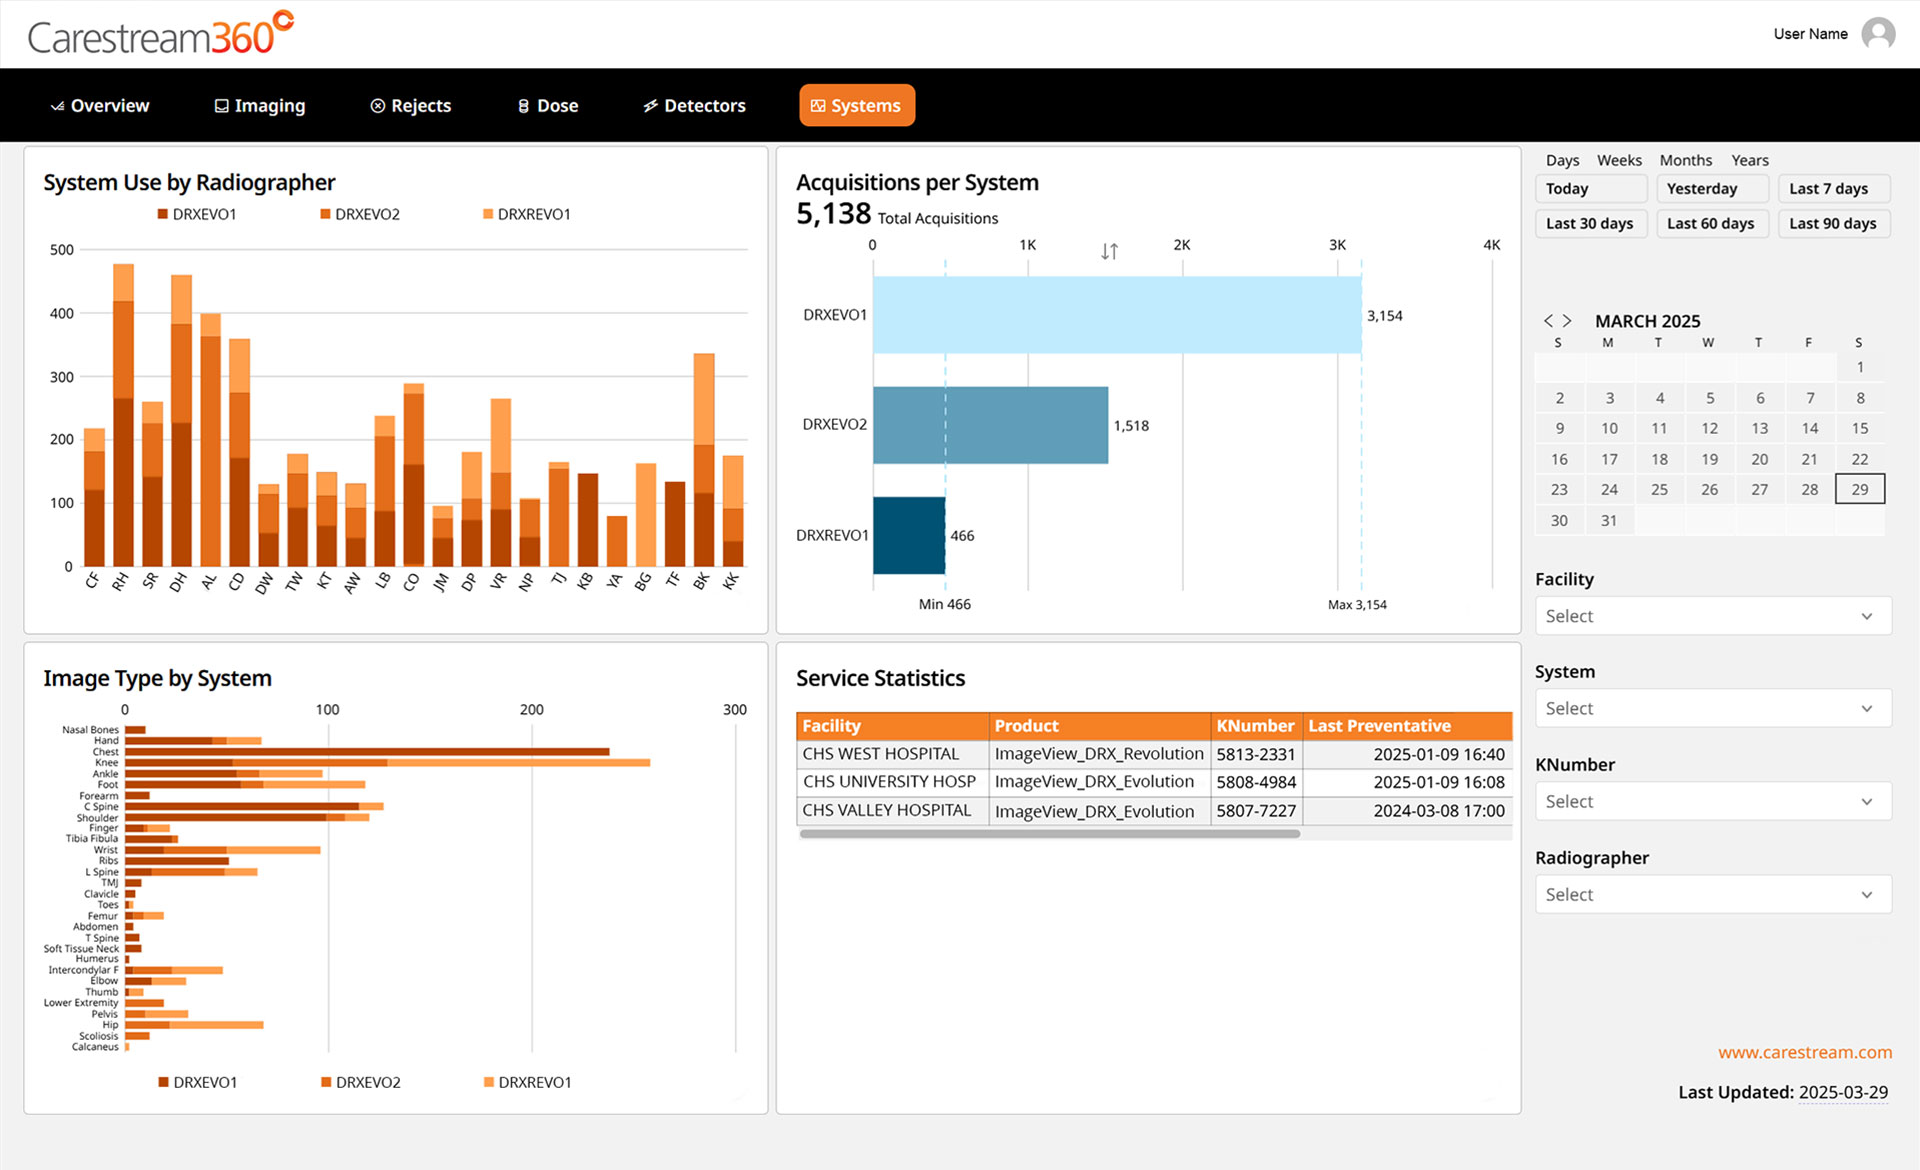
Task: Toggle DRXEVO2 legend in Image Type chart
Action: 360,1082
